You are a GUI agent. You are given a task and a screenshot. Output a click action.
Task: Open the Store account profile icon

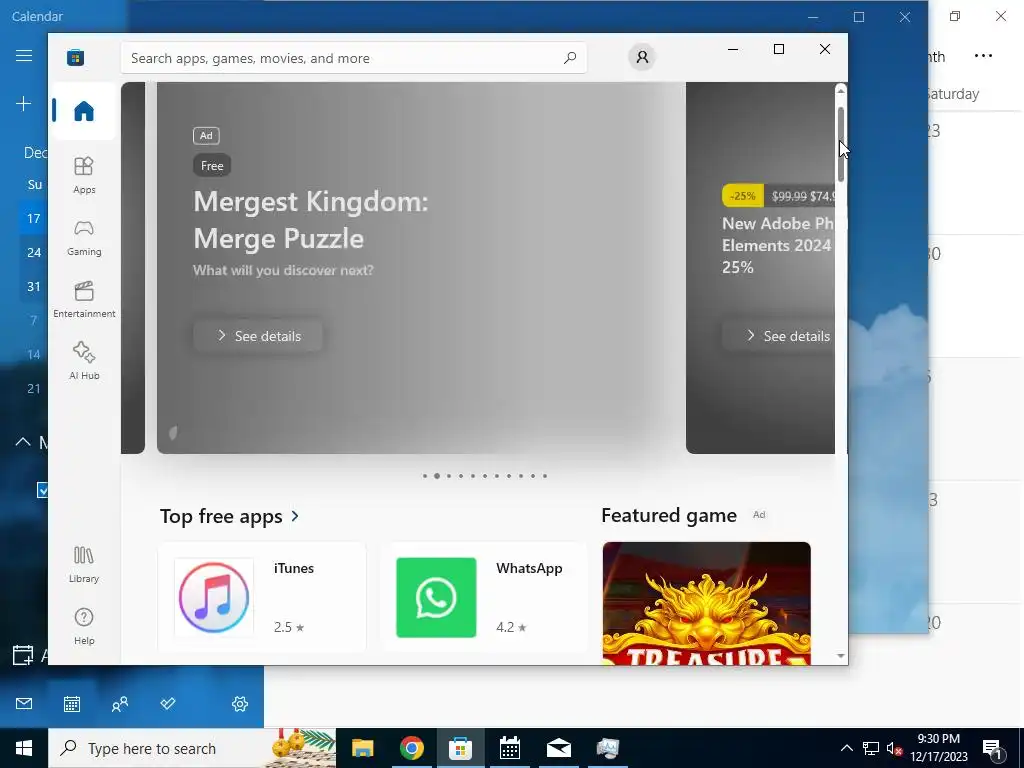pos(642,57)
